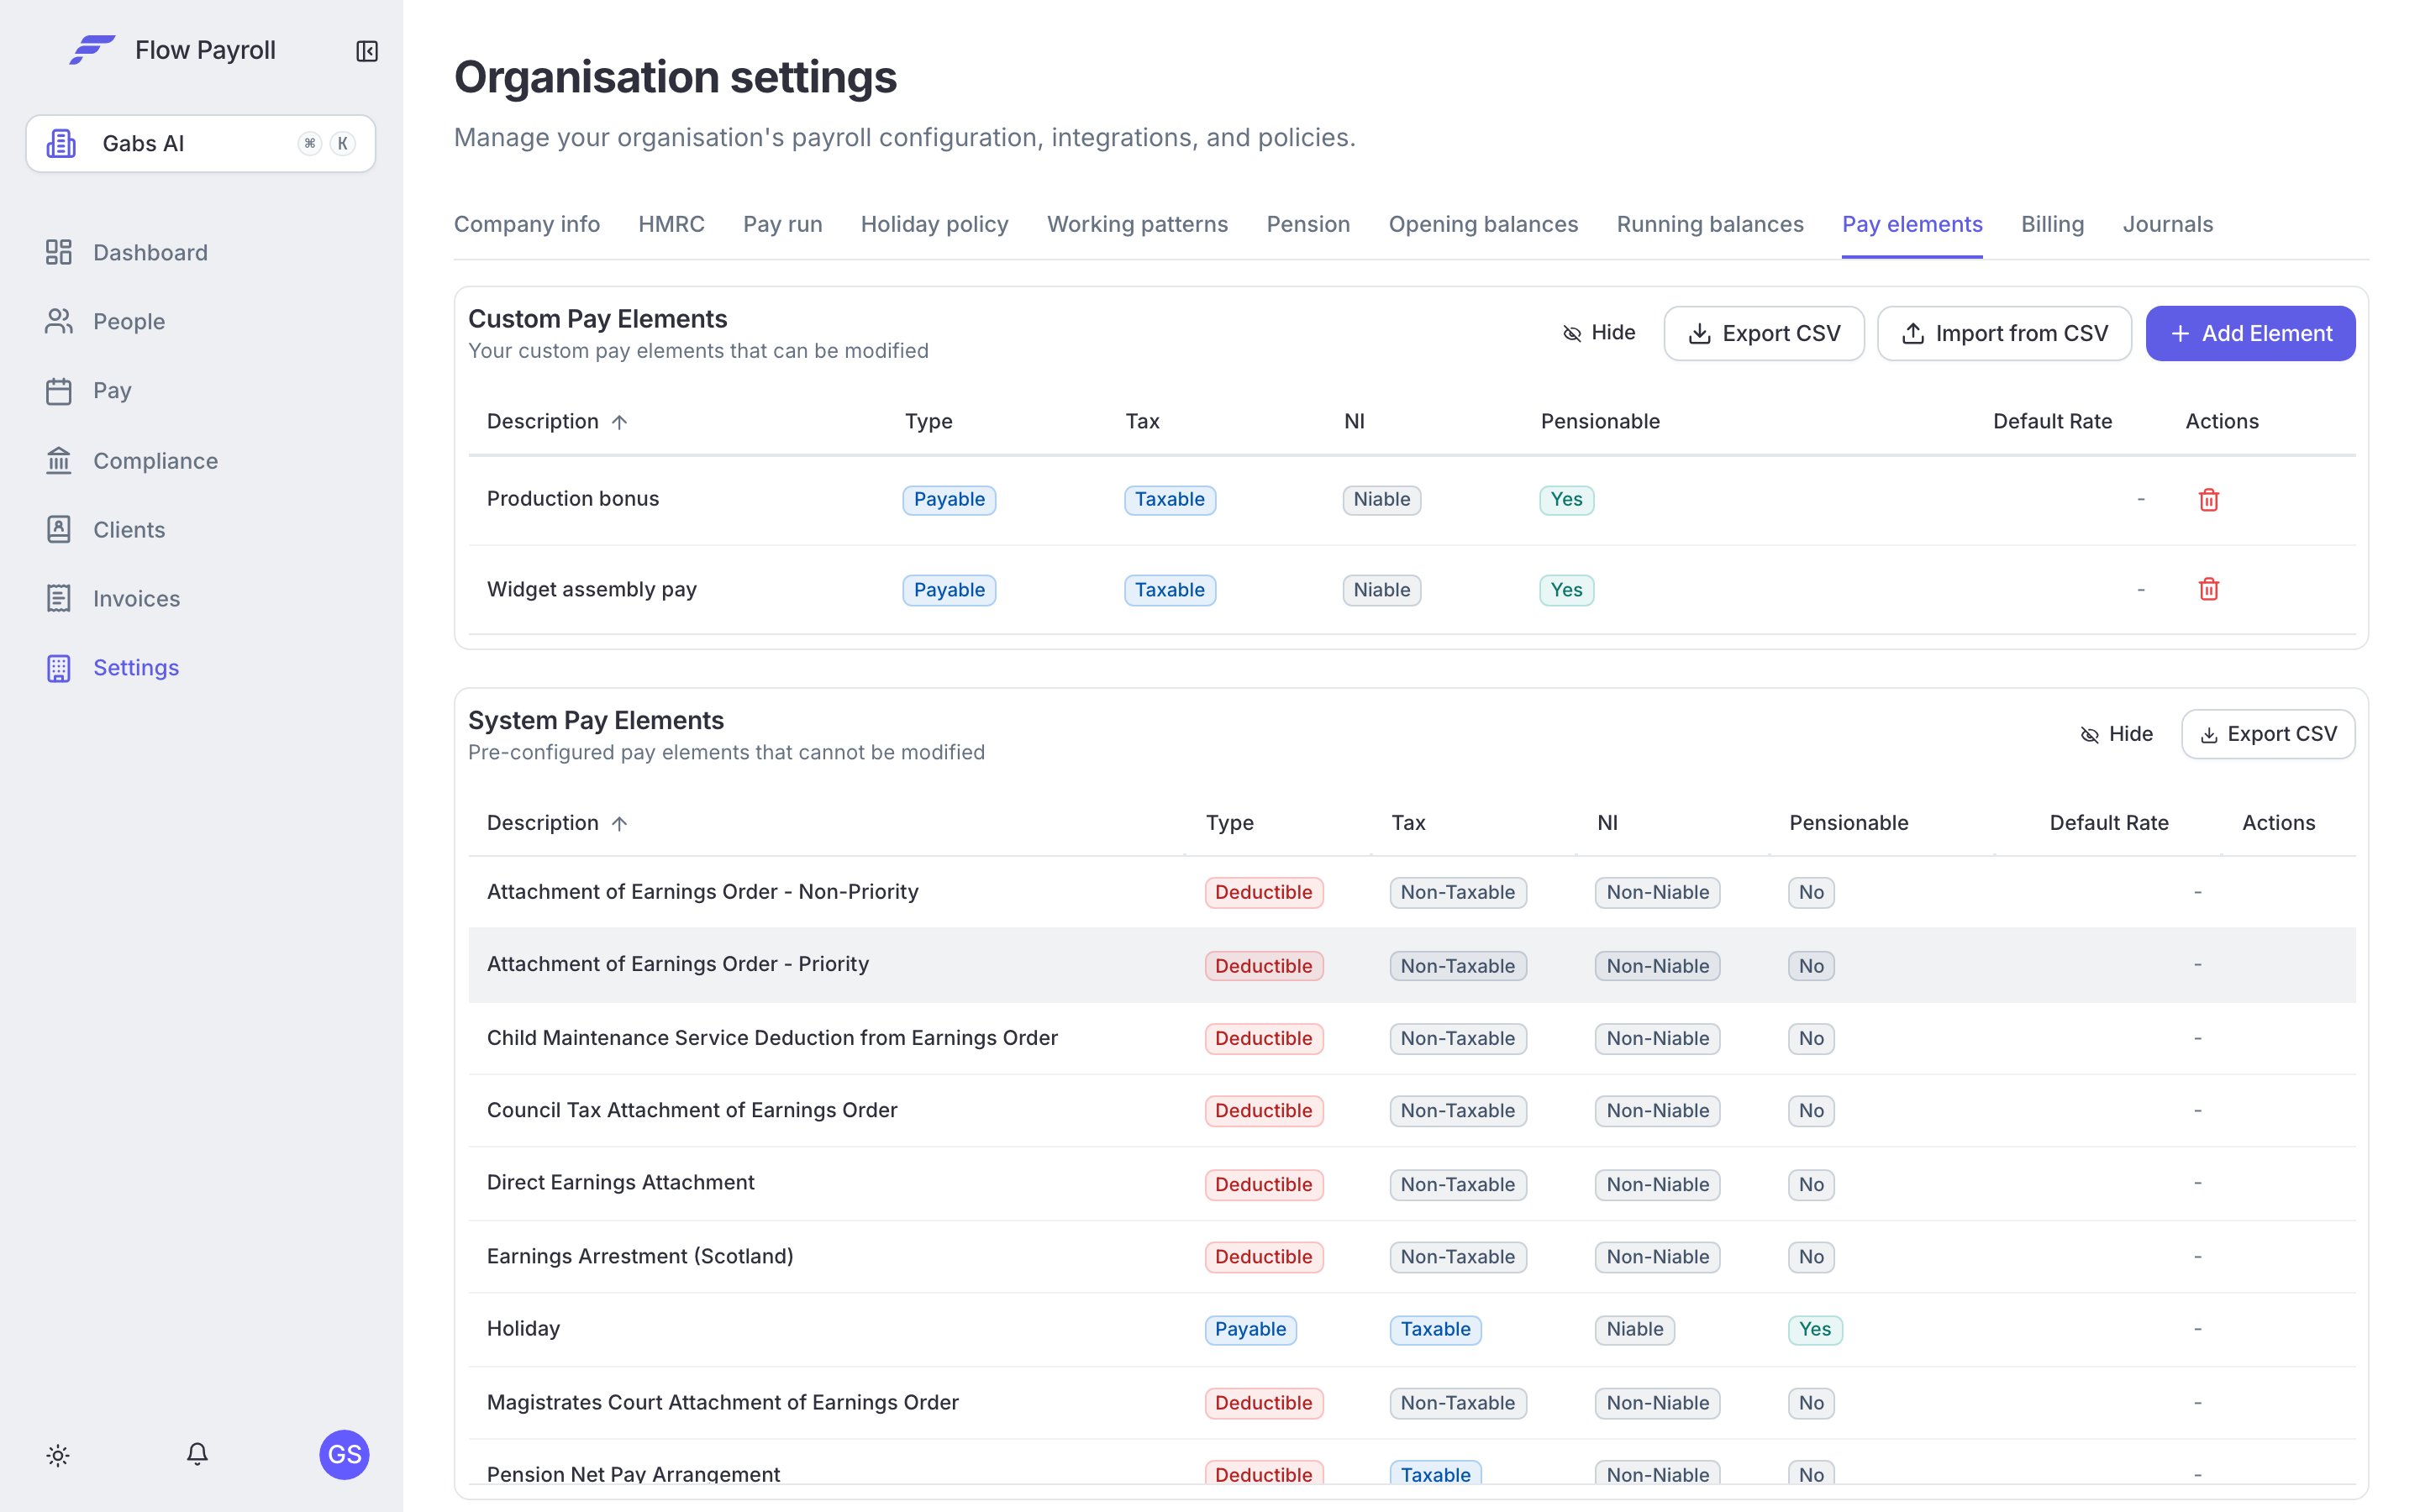Click Council Tax Attachment of Earnings Order
The image size is (2420, 1512).
[x=692, y=1110]
